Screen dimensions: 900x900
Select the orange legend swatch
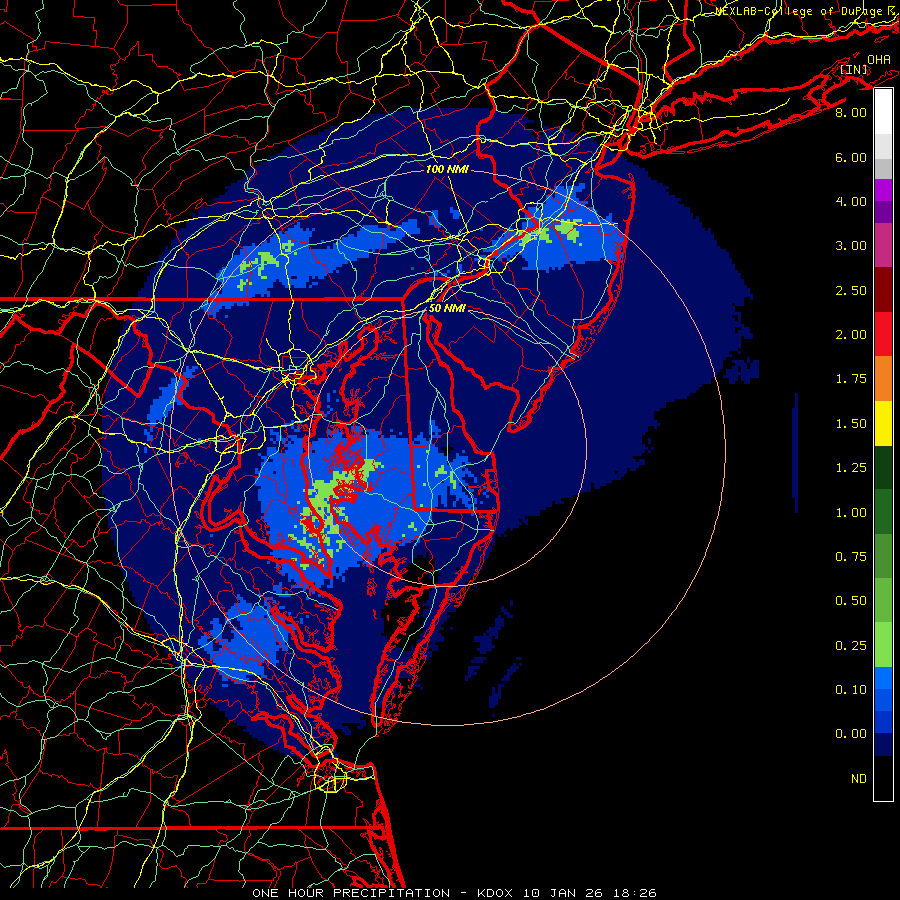pyautogui.click(x=883, y=379)
